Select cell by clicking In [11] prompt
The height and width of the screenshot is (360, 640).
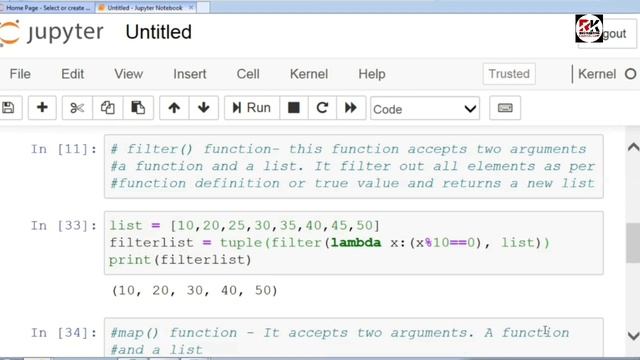pos(64,149)
